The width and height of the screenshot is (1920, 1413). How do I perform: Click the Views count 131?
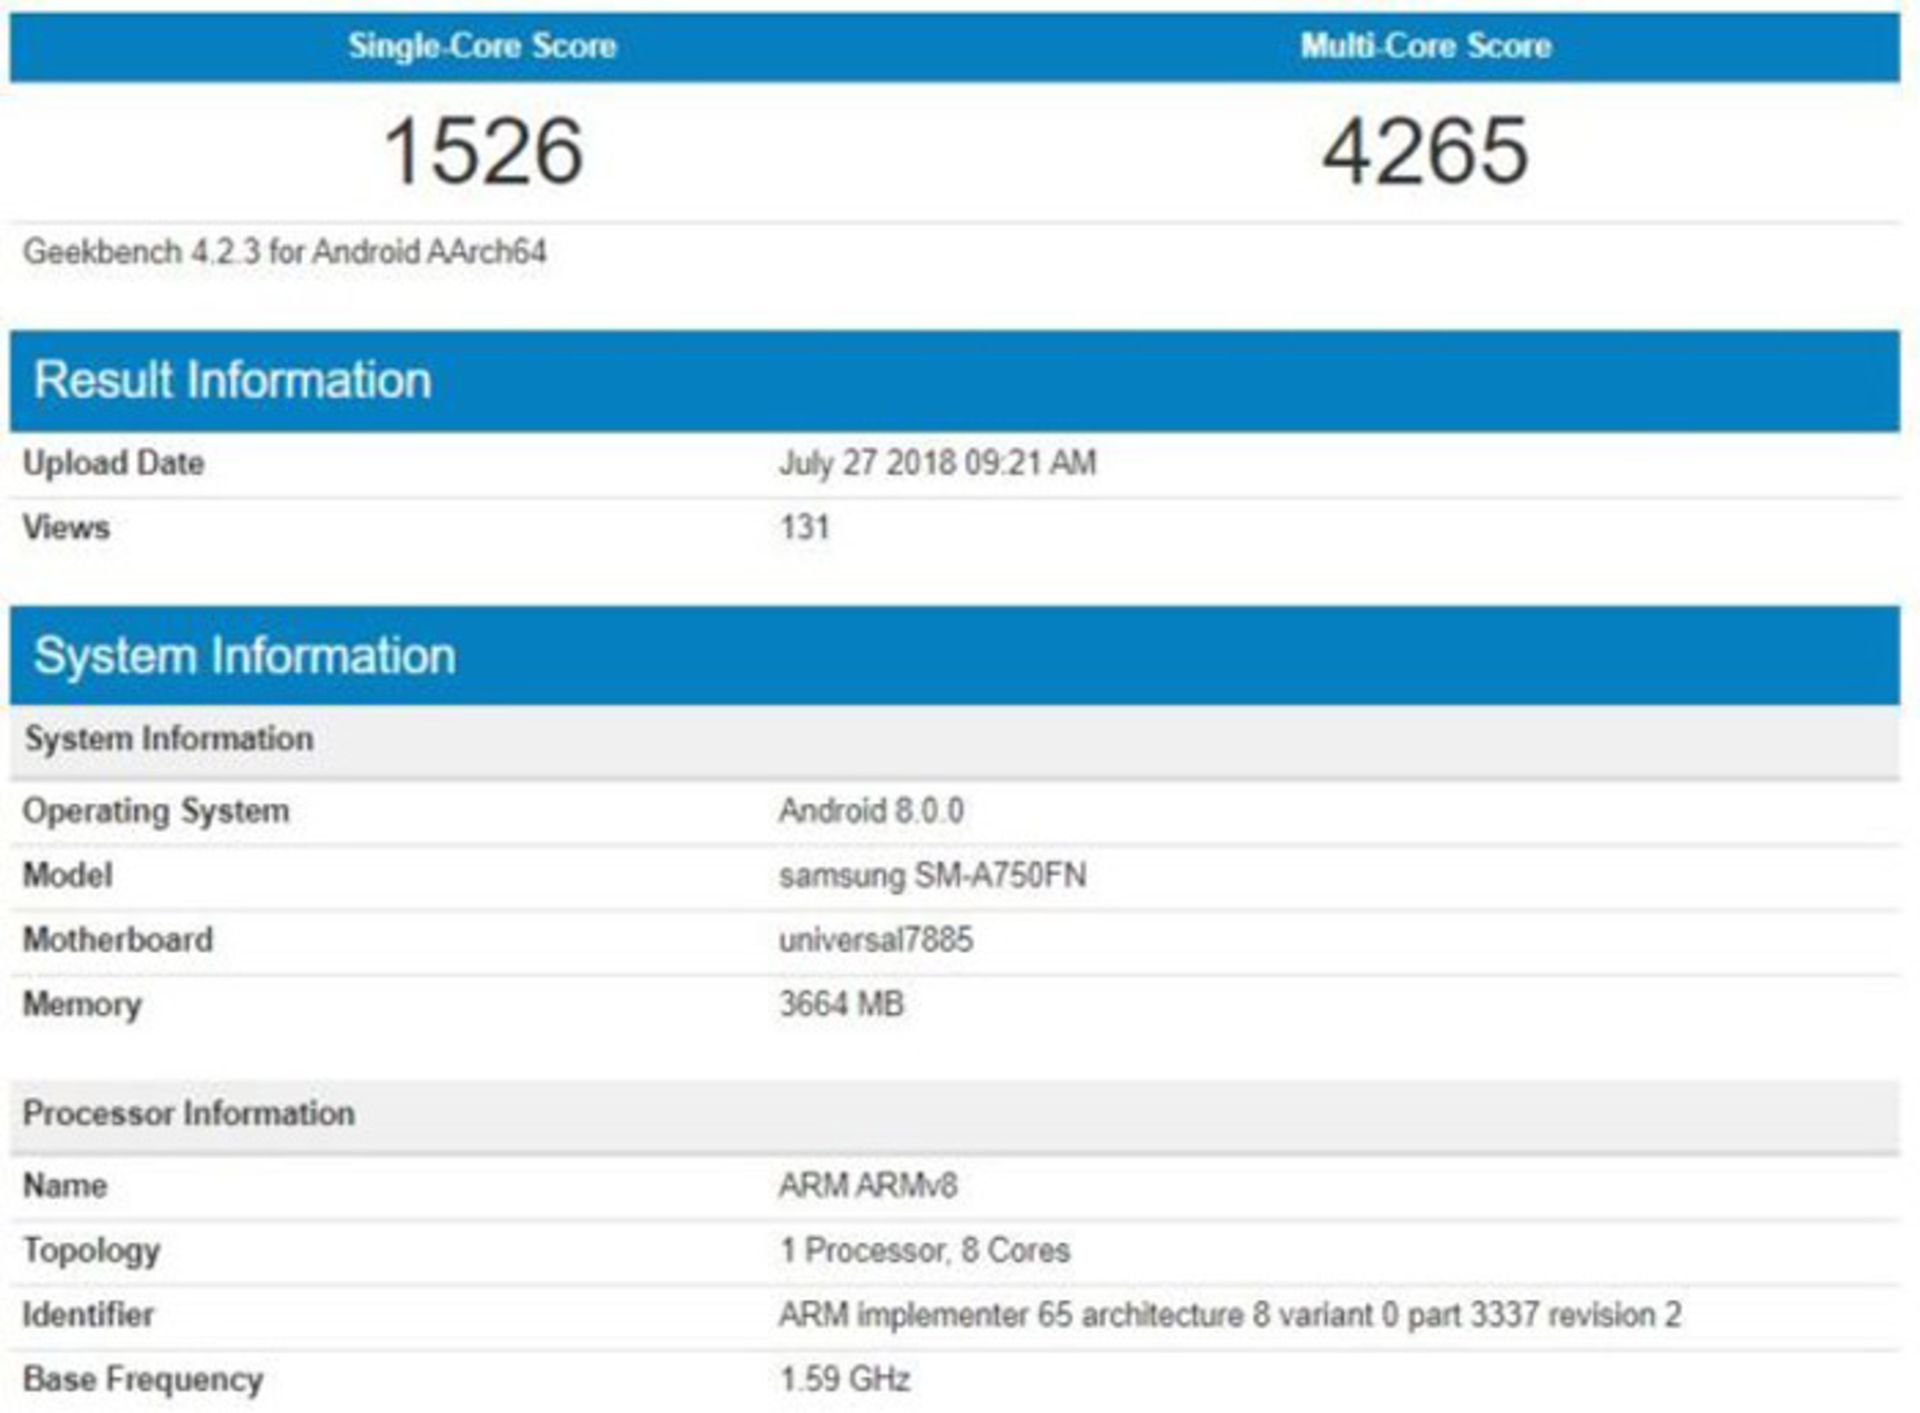point(804,527)
